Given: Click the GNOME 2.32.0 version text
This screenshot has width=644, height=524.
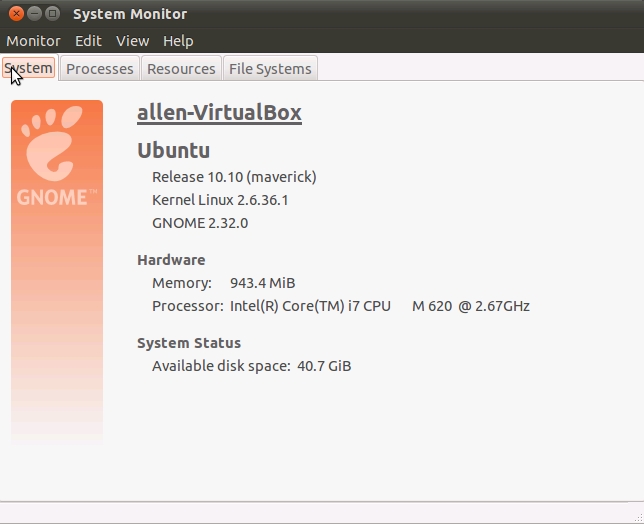Looking at the screenshot, I should point(200,223).
